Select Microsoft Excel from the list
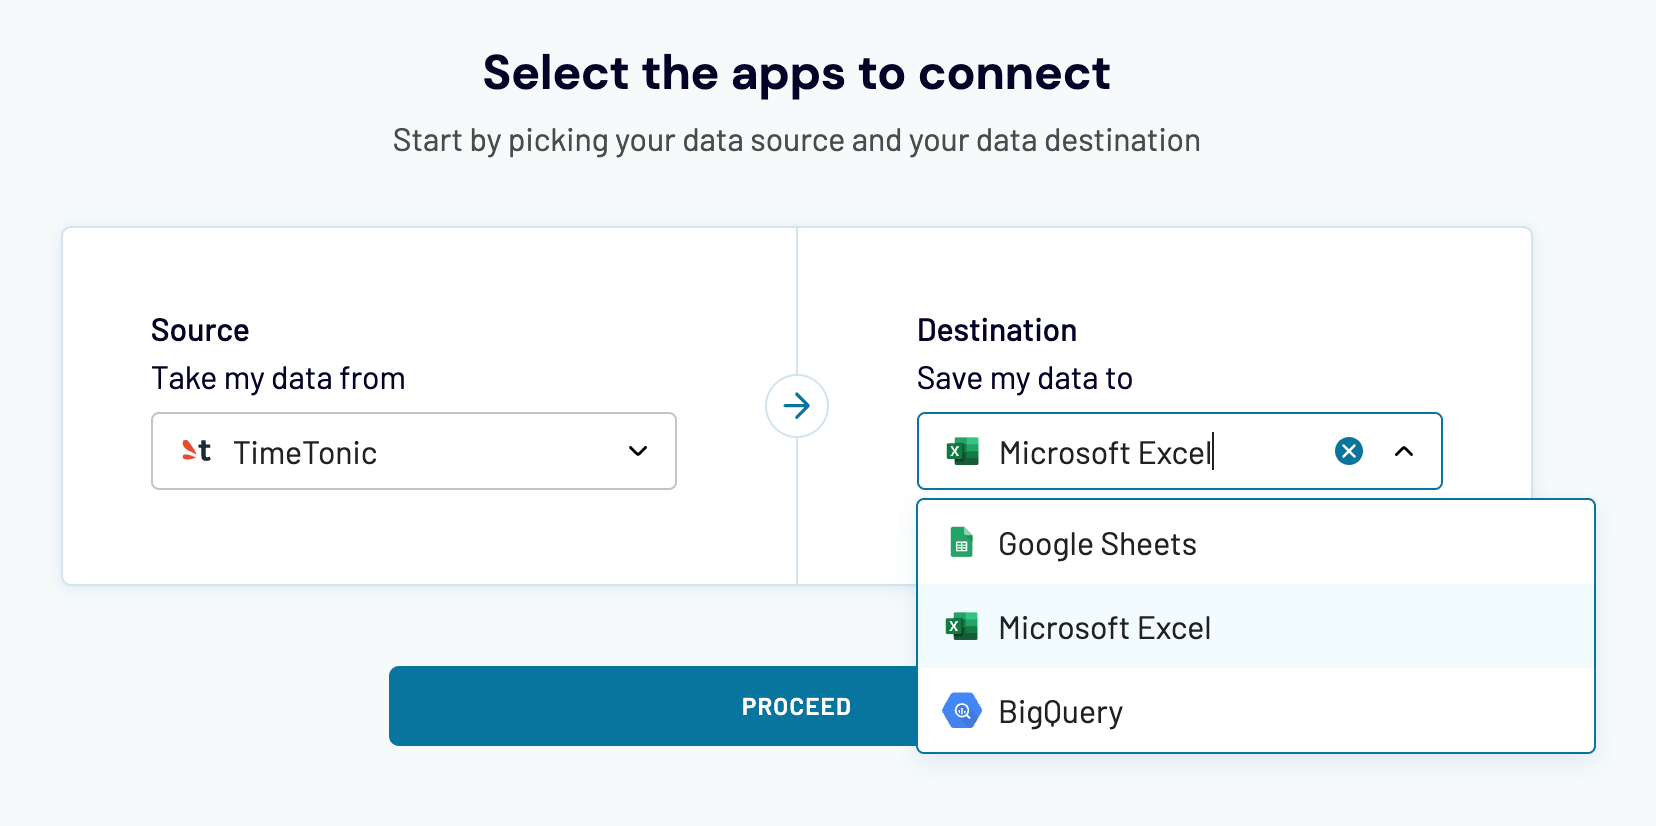This screenshot has height=826, width=1656. 1104,627
